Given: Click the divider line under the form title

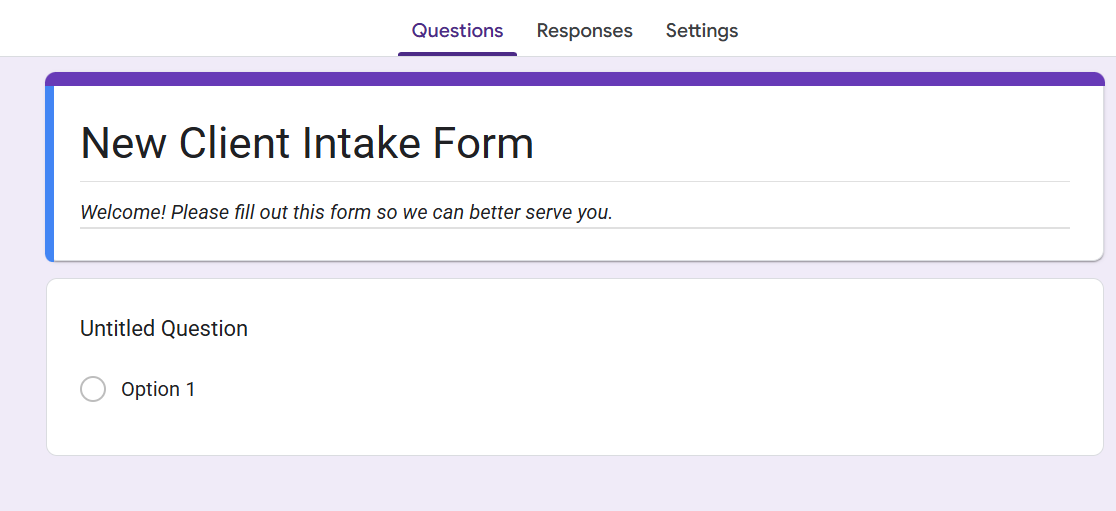Looking at the screenshot, I should click(x=575, y=182).
